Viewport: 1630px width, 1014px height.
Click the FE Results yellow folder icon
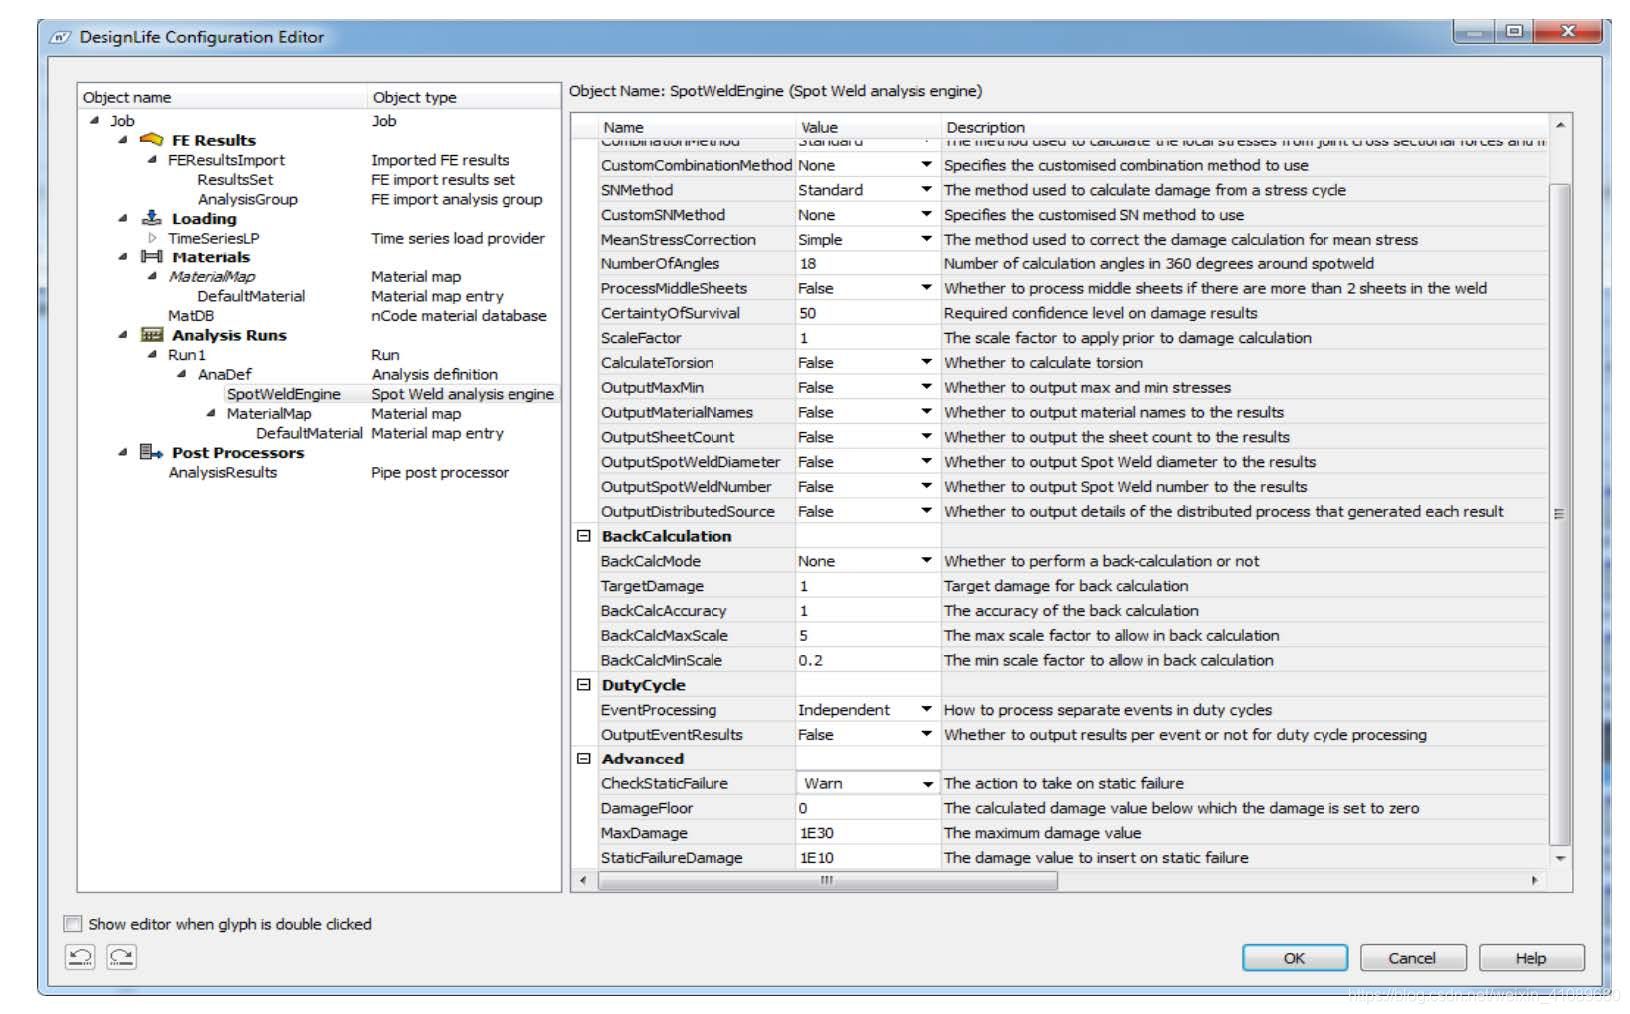[x=153, y=140]
